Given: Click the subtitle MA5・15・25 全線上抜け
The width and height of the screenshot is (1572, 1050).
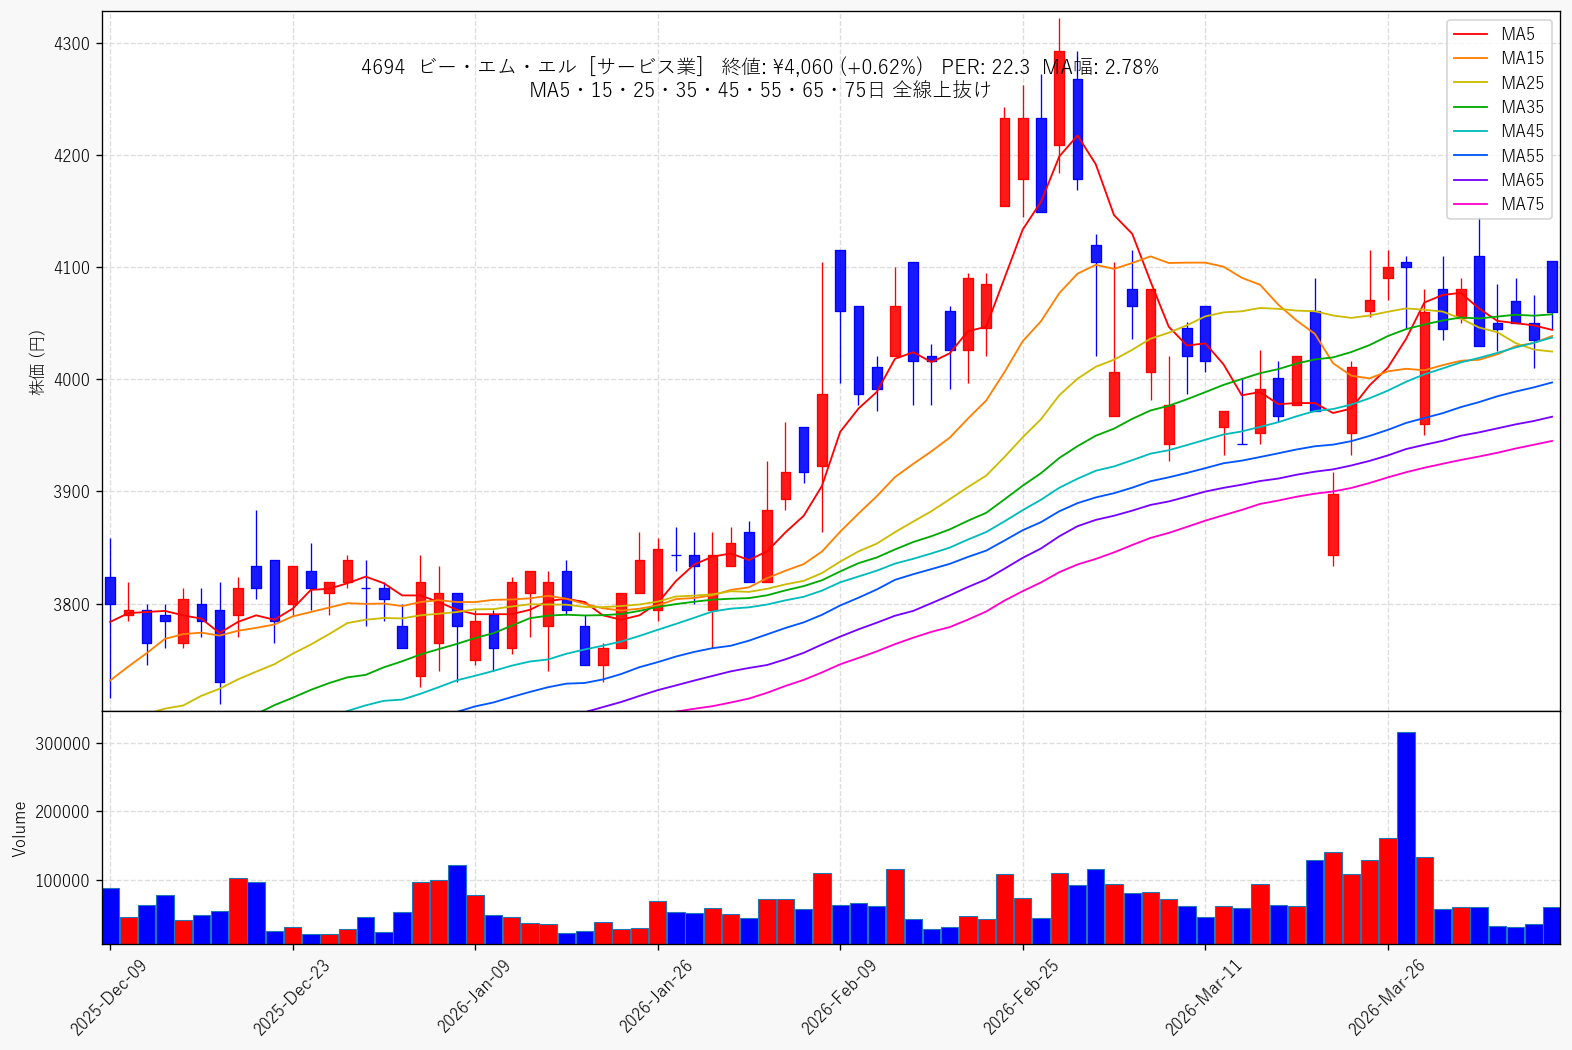Looking at the screenshot, I should [x=760, y=90].
